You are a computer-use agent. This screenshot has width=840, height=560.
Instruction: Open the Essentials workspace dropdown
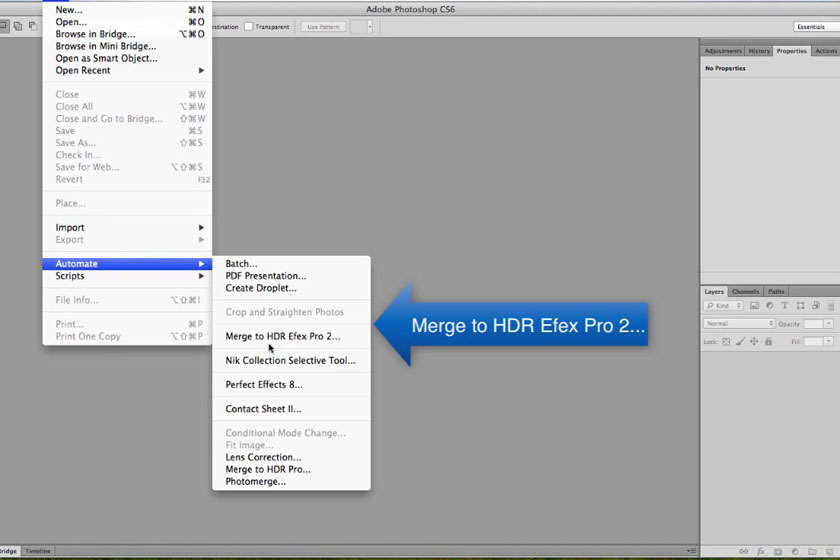pyautogui.click(x=816, y=27)
